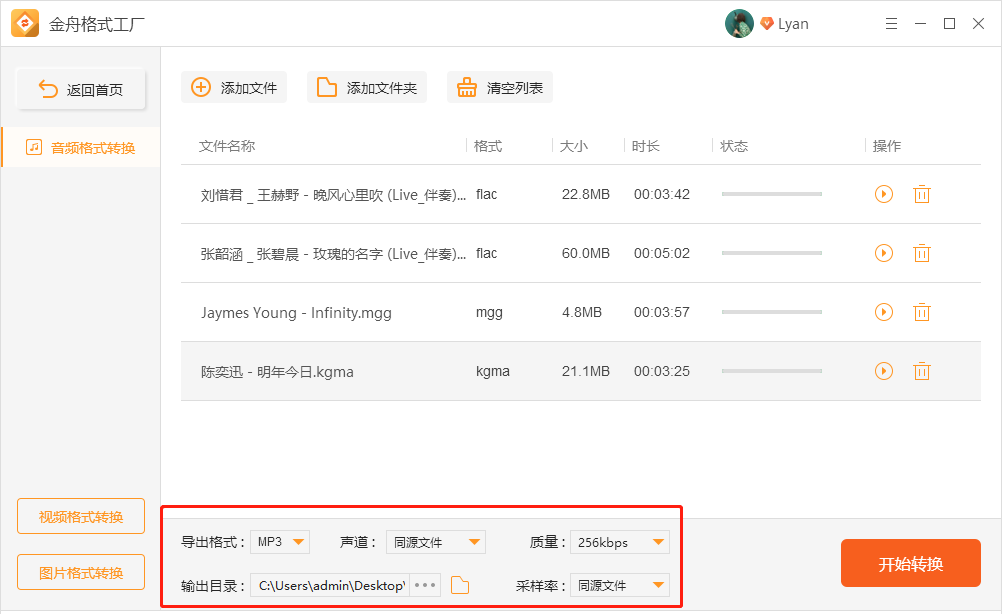Play the 晚风心里吹 track preview

coord(883,194)
